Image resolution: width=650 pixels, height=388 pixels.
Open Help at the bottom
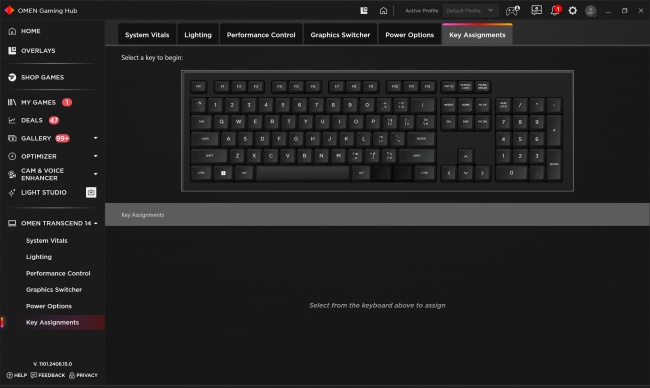[x=17, y=375]
